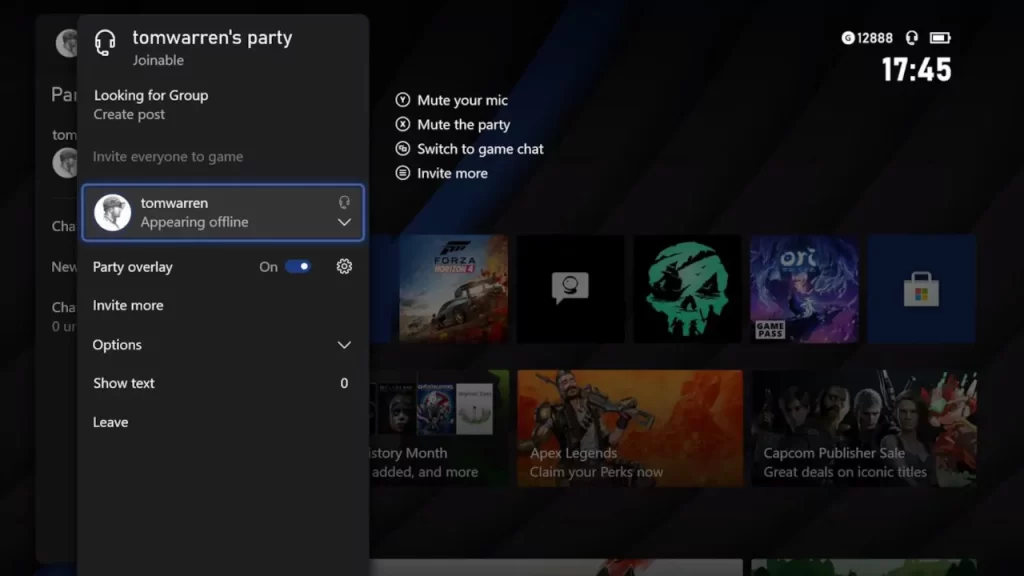Click Create post under Looking for Group
Viewport: 1024px width, 576px height.
click(x=129, y=115)
